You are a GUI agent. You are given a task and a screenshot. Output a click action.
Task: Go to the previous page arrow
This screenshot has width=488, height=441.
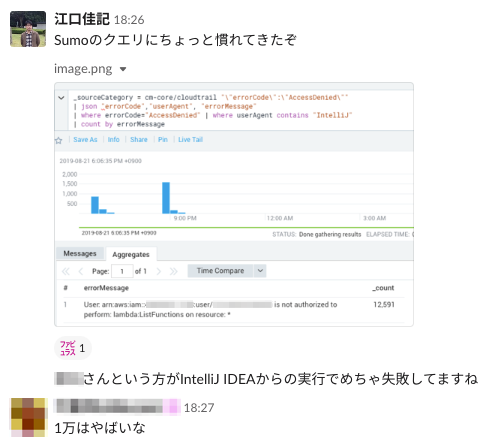pos(81,271)
